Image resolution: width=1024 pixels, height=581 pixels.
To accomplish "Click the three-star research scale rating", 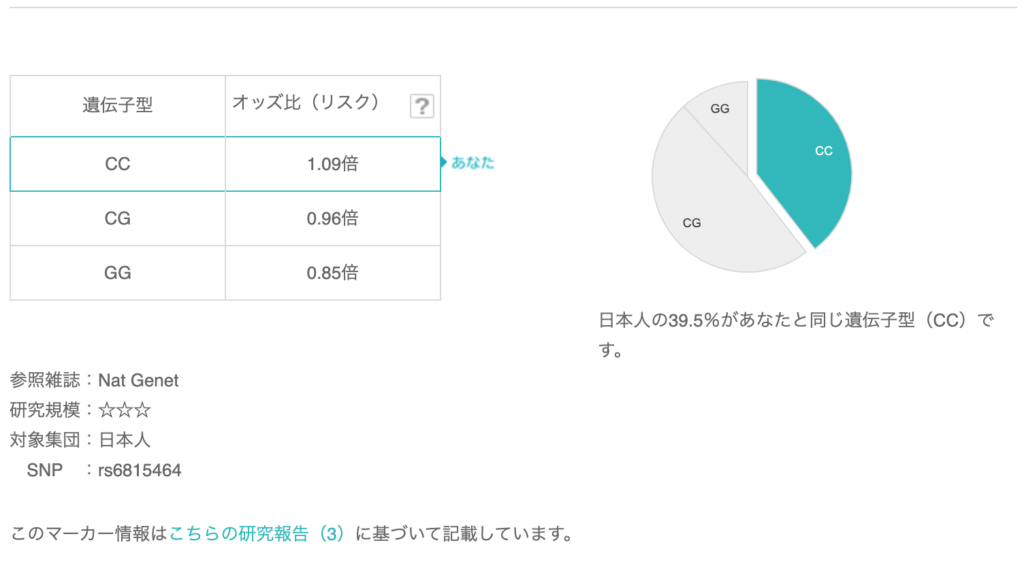I will click(125, 410).
